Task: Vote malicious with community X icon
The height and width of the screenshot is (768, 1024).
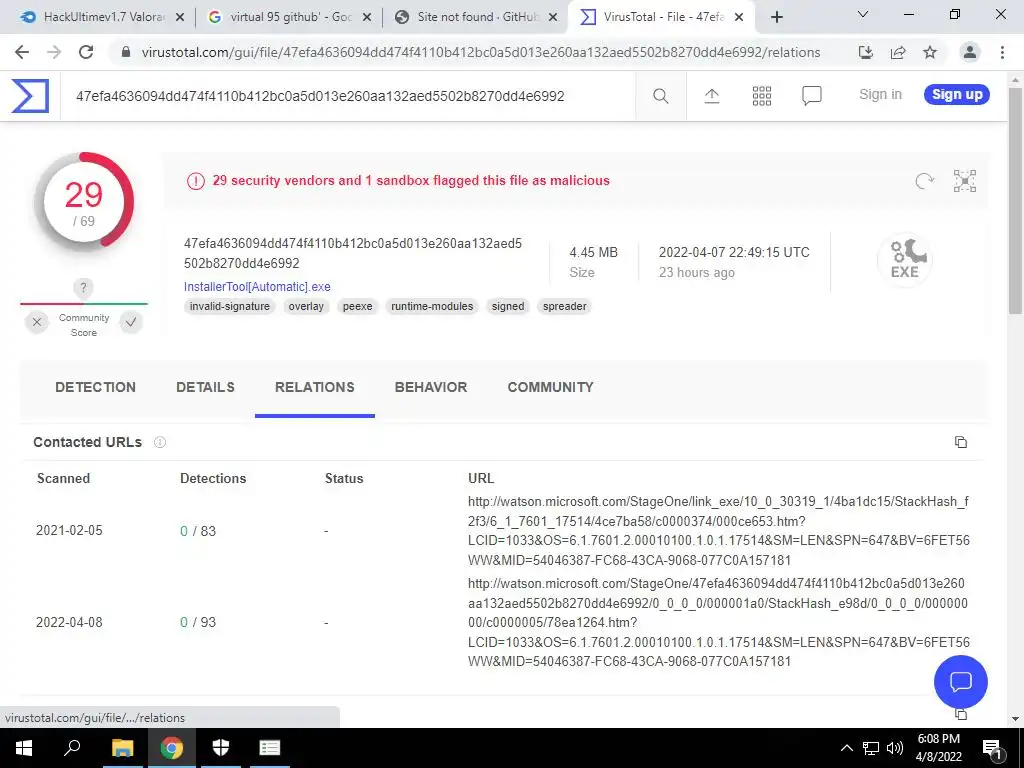Action: point(37,322)
